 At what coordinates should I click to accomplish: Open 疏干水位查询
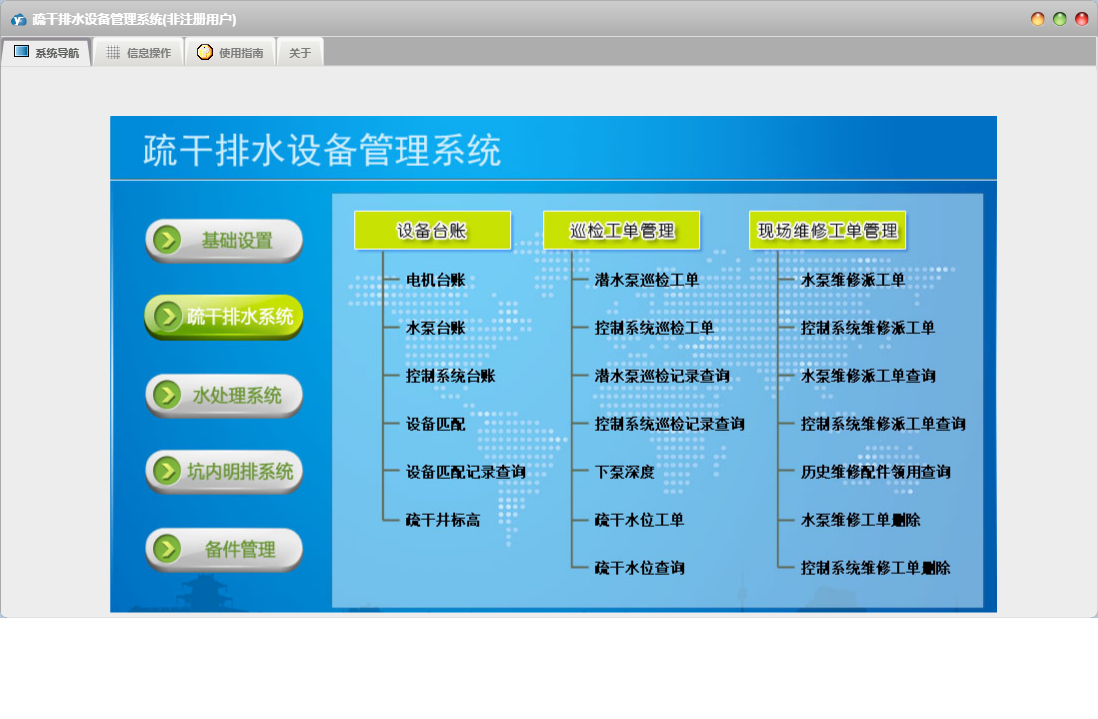639,568
